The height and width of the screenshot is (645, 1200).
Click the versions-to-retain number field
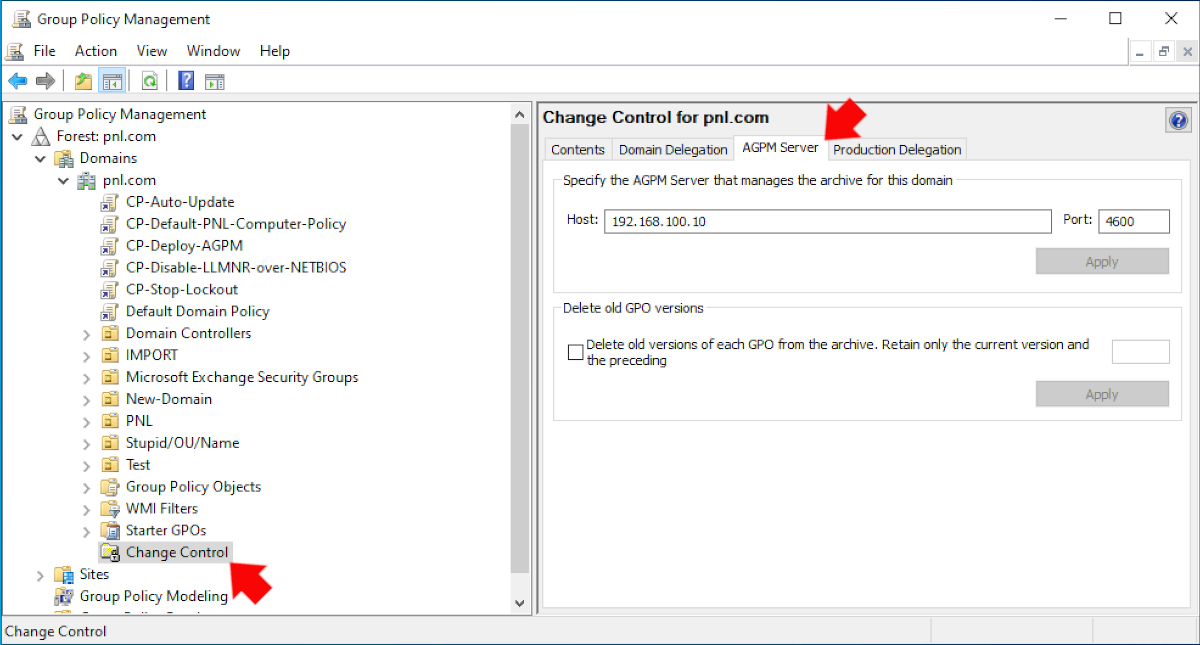[x=1141, y=352]
